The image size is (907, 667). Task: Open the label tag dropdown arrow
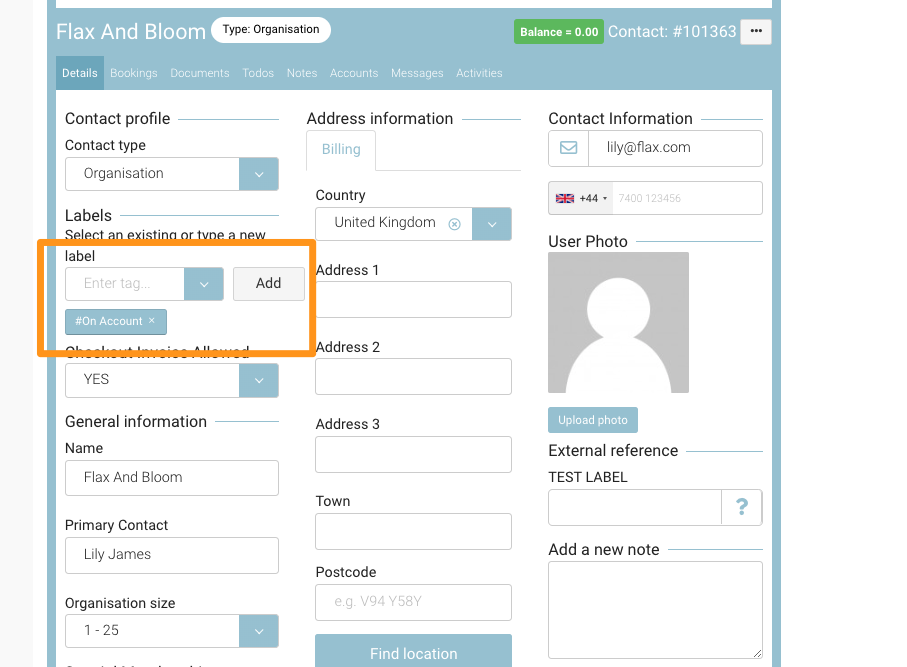click(203, 284)
